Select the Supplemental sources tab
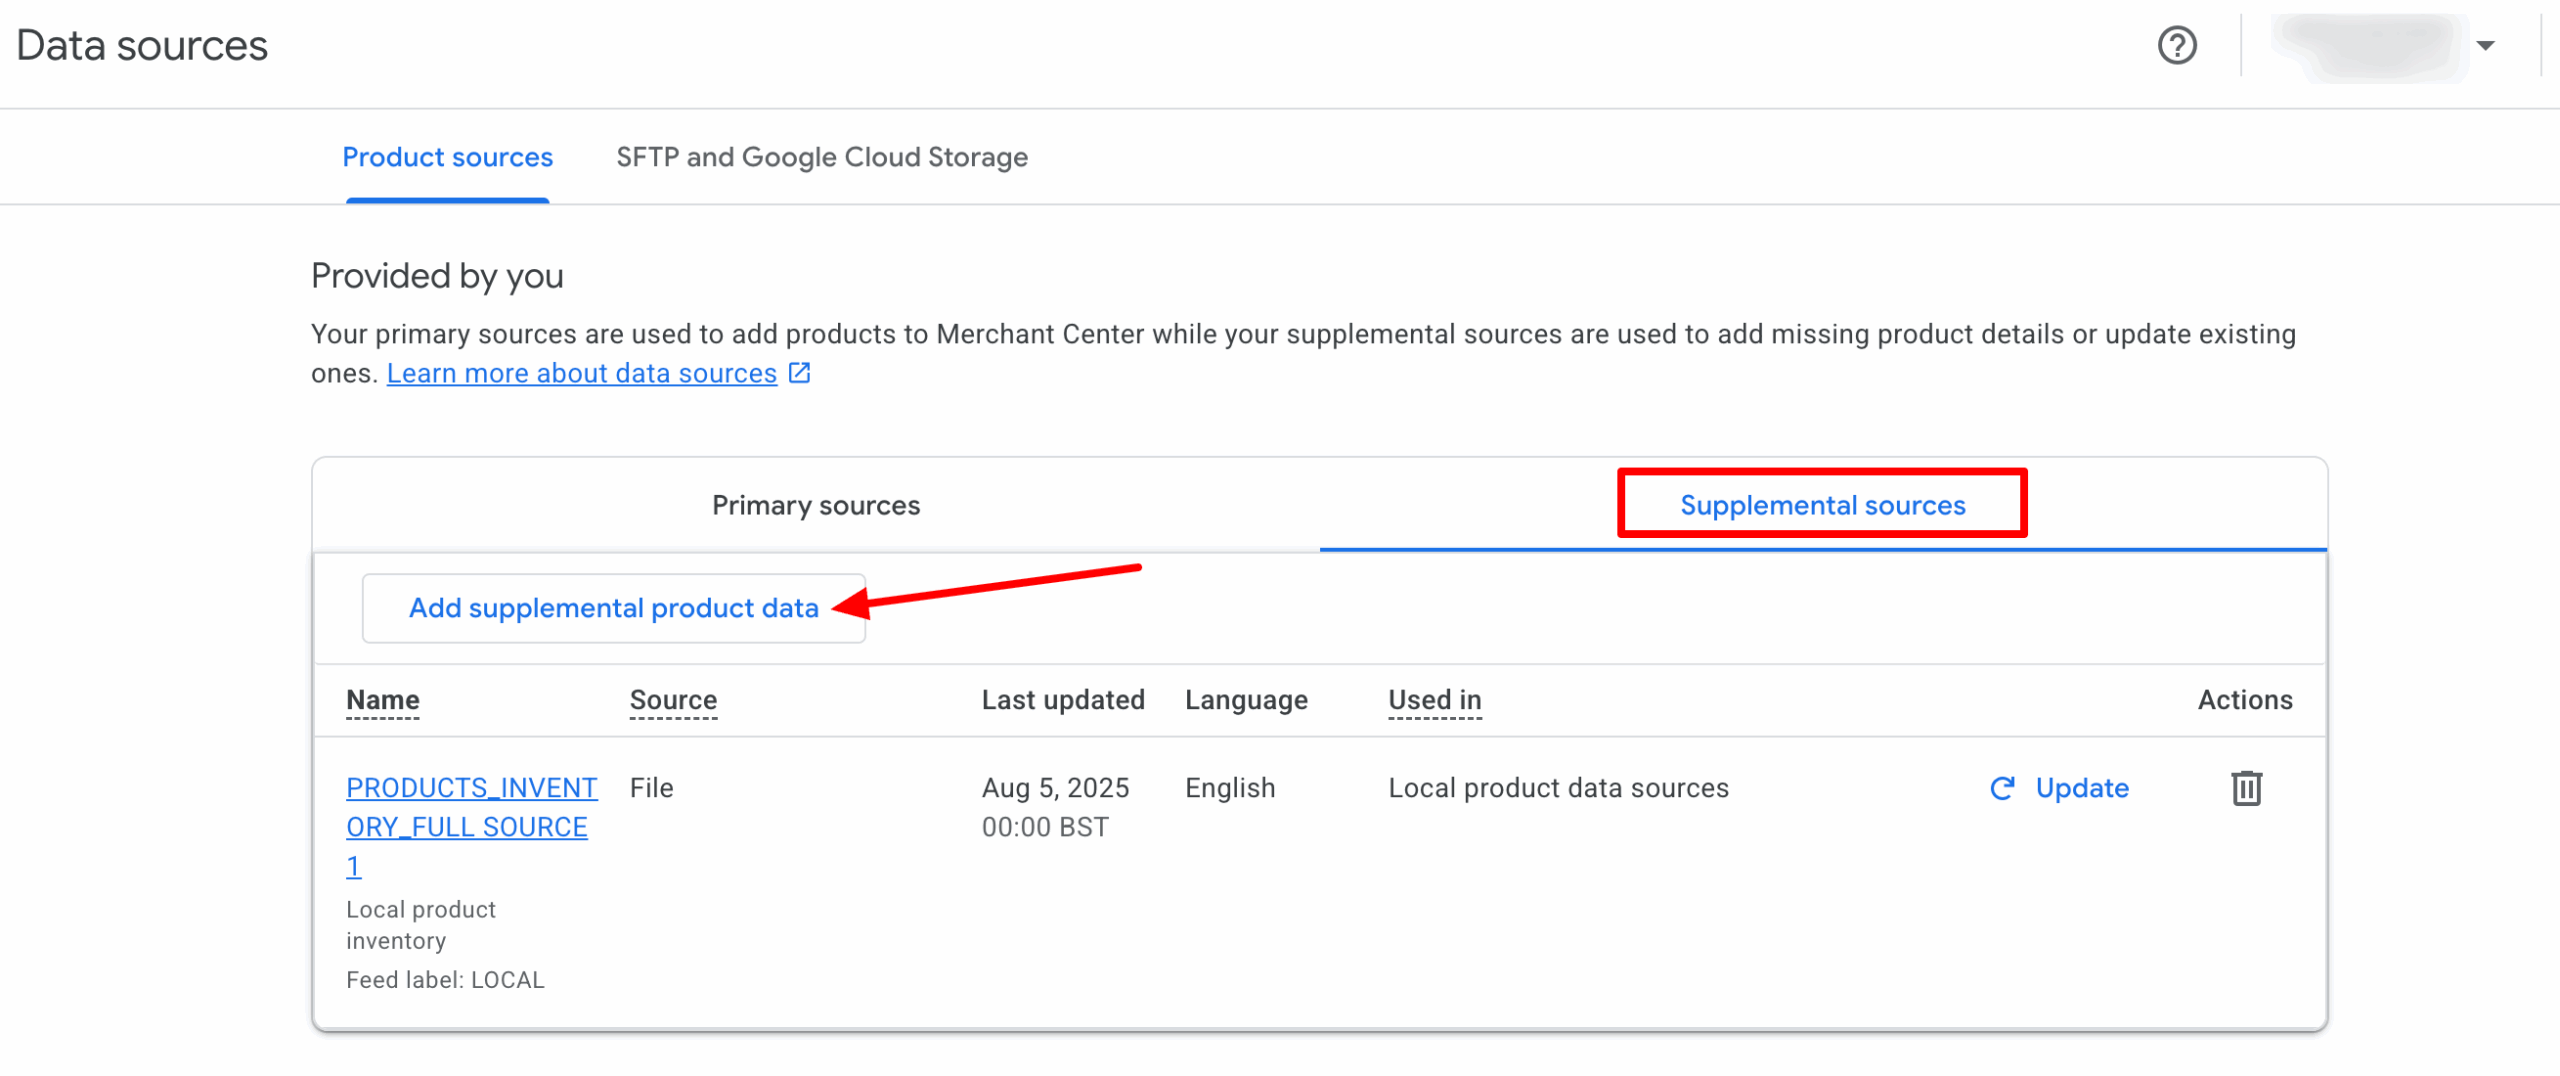The height and width of the screenshot is (1076, 2560). [1821, 505]
